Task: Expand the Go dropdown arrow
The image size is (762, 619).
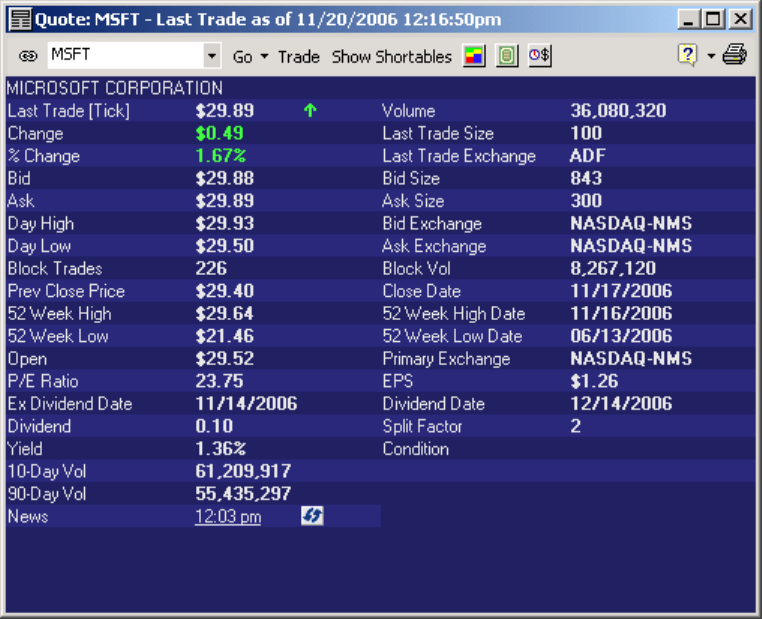Action: point(264,56)
